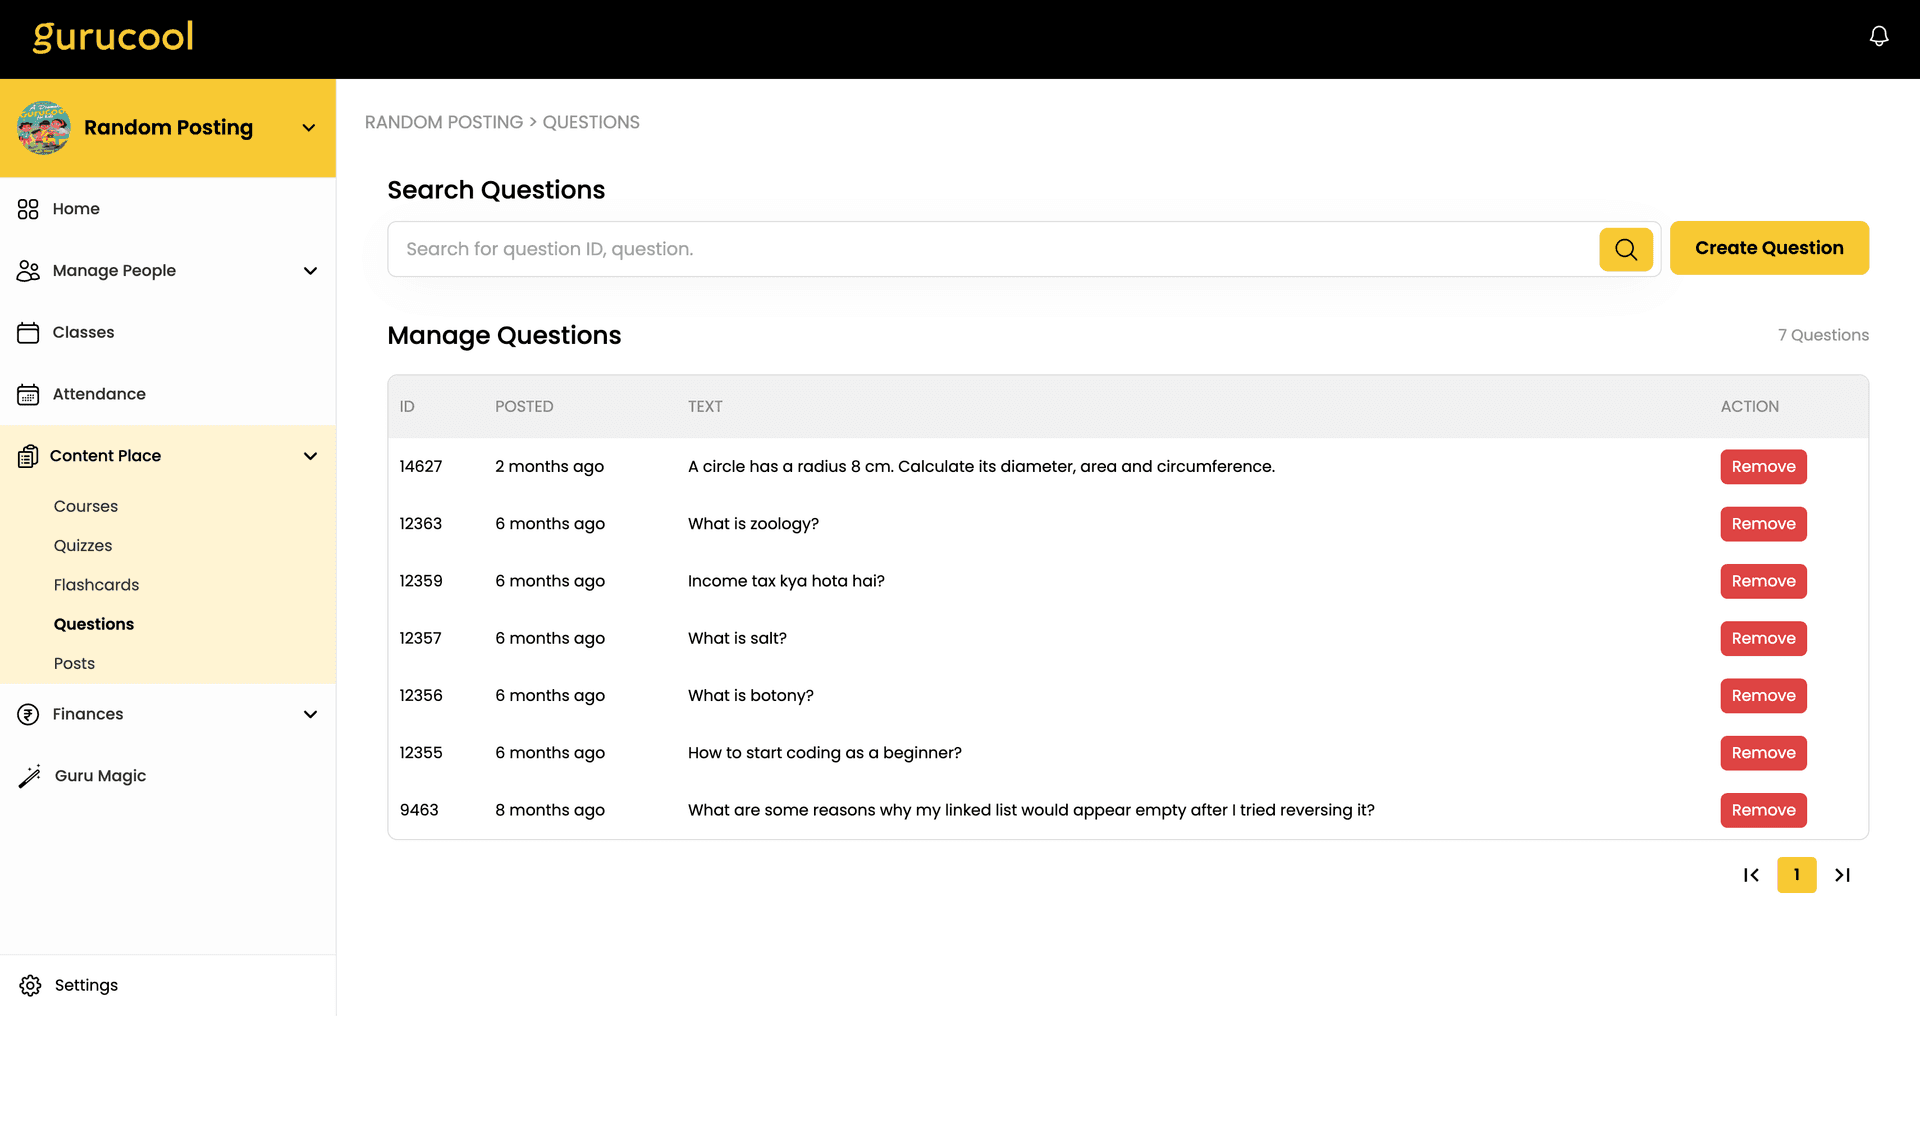Click question ID 14627
Screen dimensions: 1920x1128
point(421,467)
